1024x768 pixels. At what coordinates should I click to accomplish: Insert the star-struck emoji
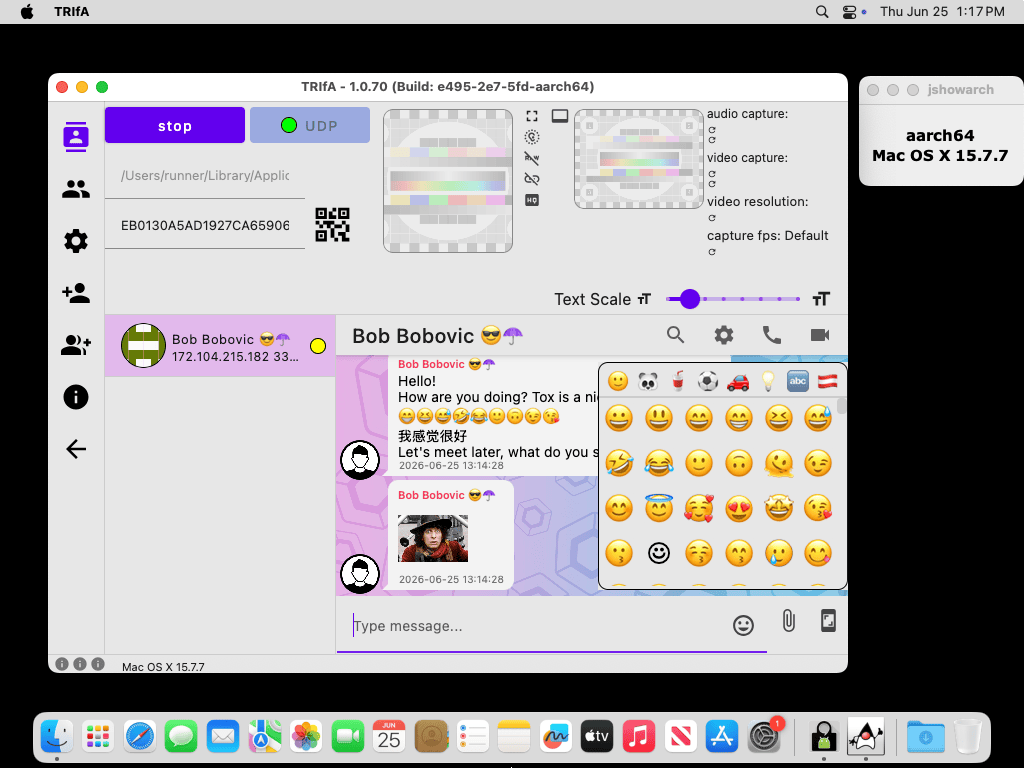coord(778,508)
